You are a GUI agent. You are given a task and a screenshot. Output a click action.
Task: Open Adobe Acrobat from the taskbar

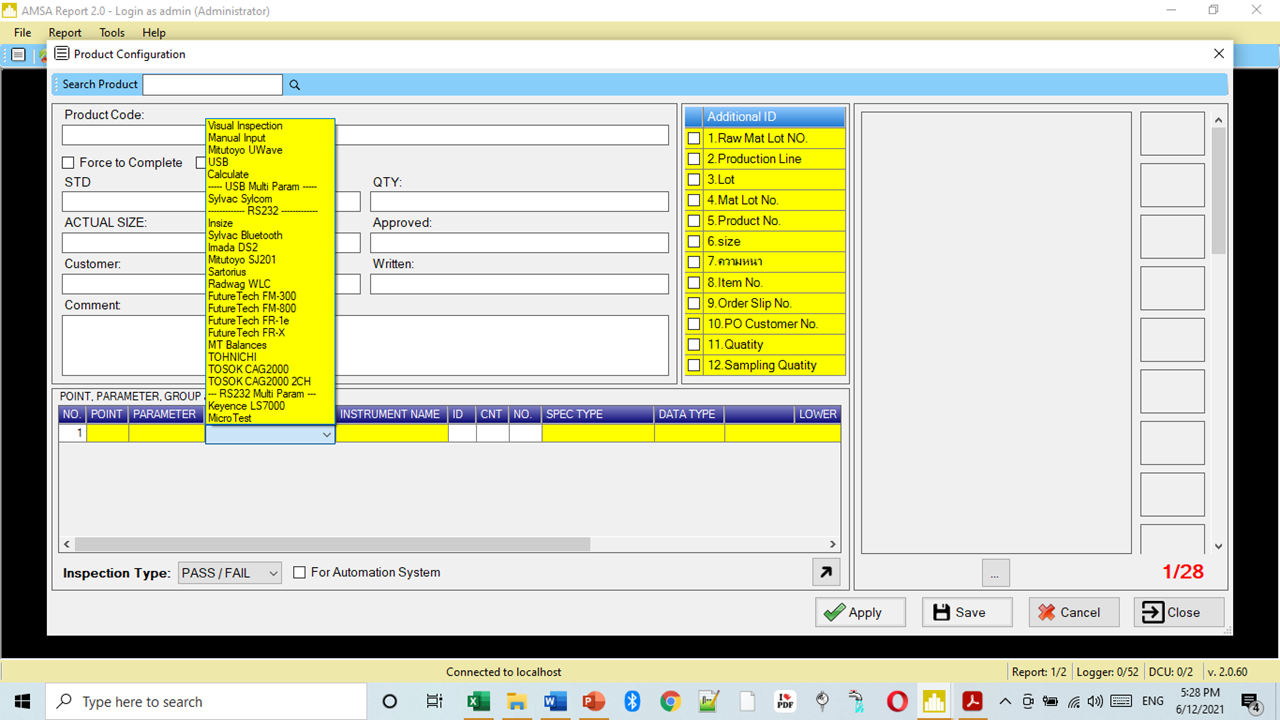point(973,701)
